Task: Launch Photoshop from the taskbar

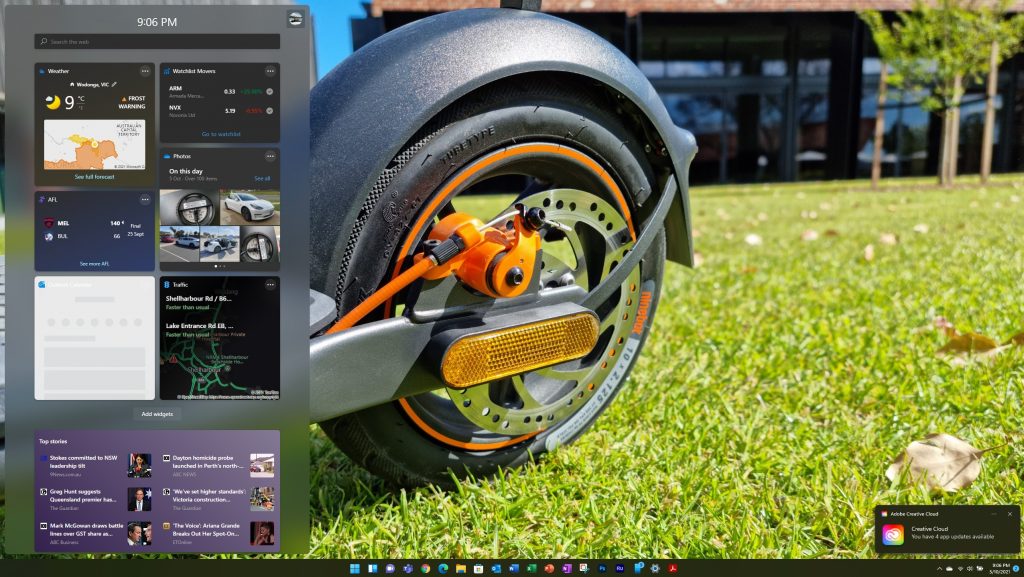Action: point(601,569)
